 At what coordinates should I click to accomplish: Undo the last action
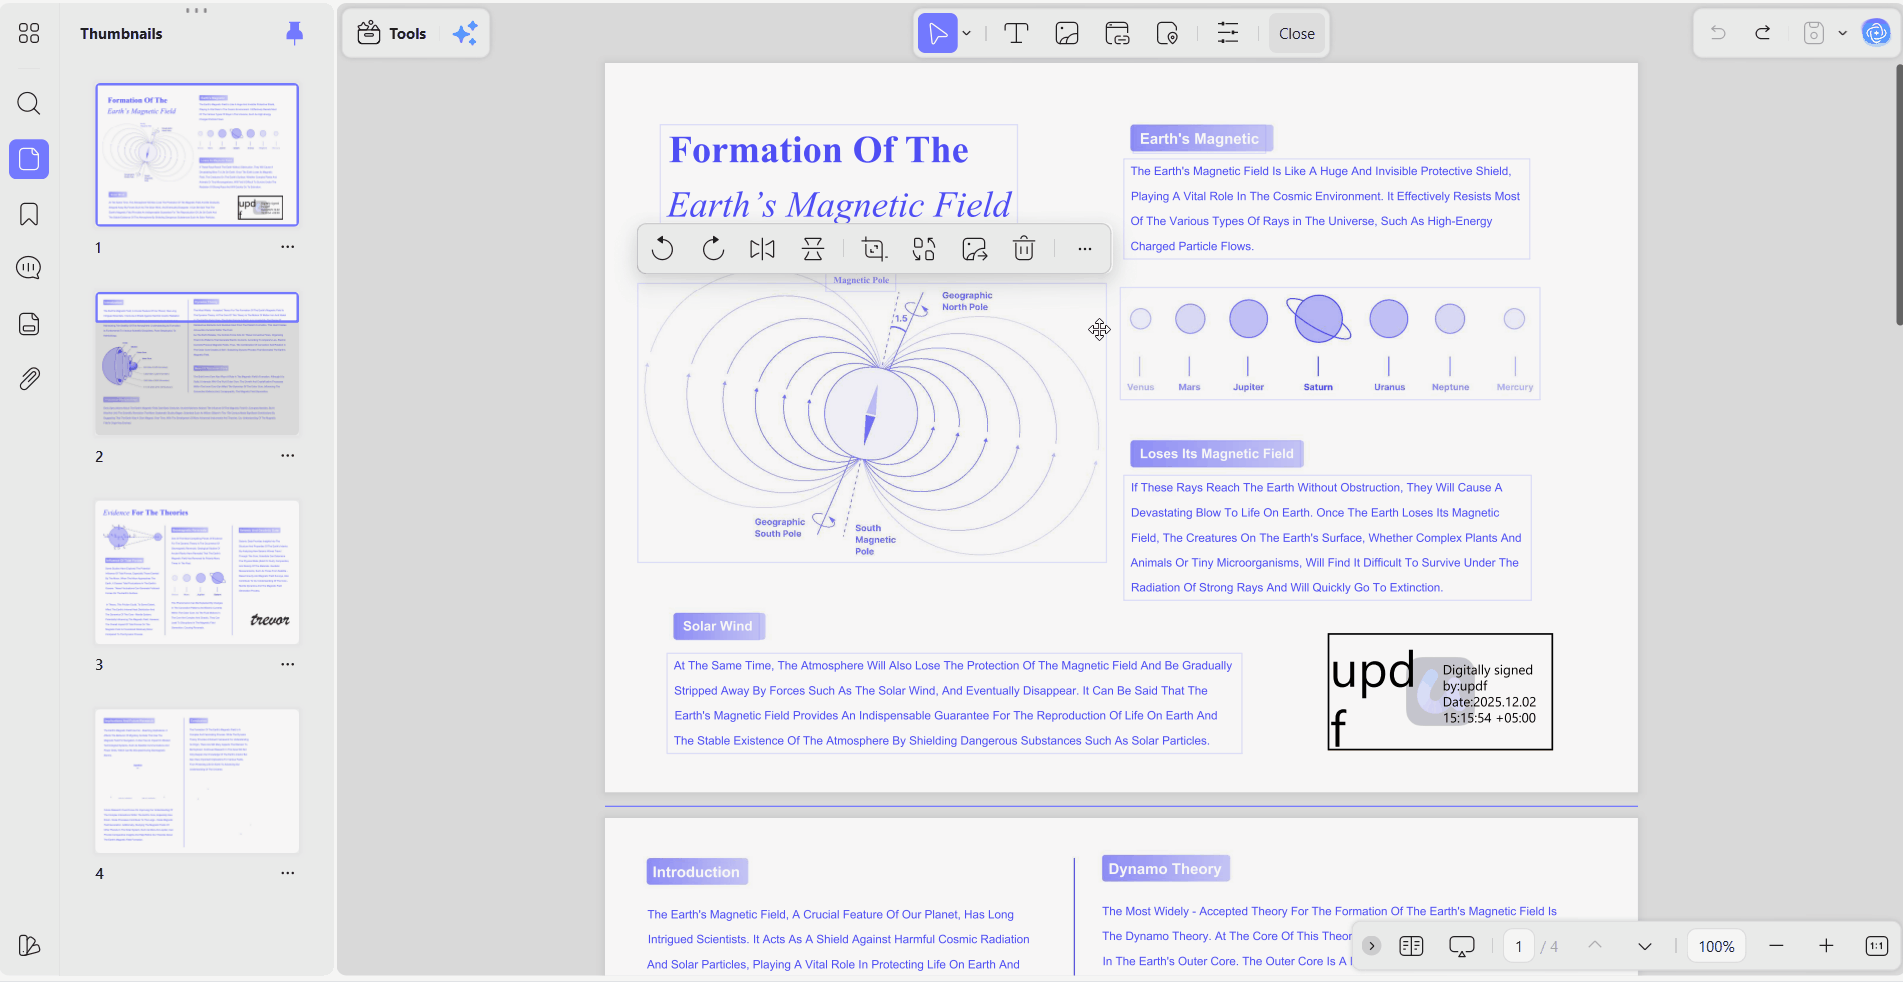[1718, 33]
